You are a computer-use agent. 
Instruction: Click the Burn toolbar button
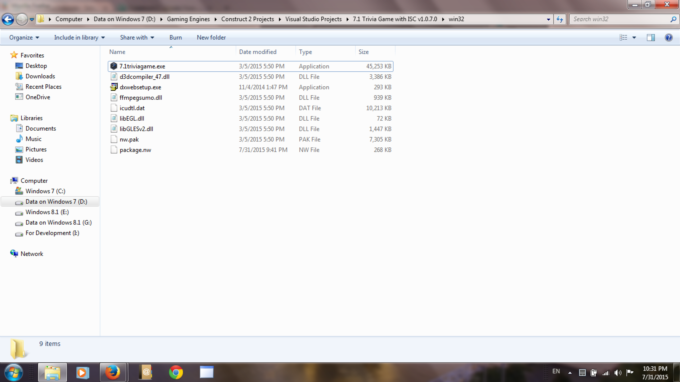[x=176, y=38]
